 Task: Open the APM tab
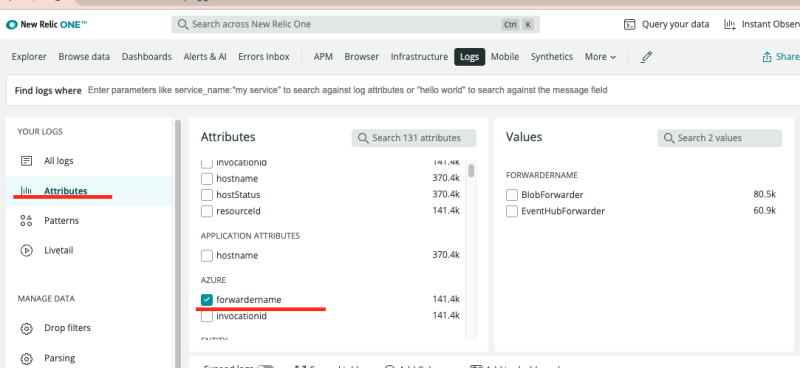point(323,57)
